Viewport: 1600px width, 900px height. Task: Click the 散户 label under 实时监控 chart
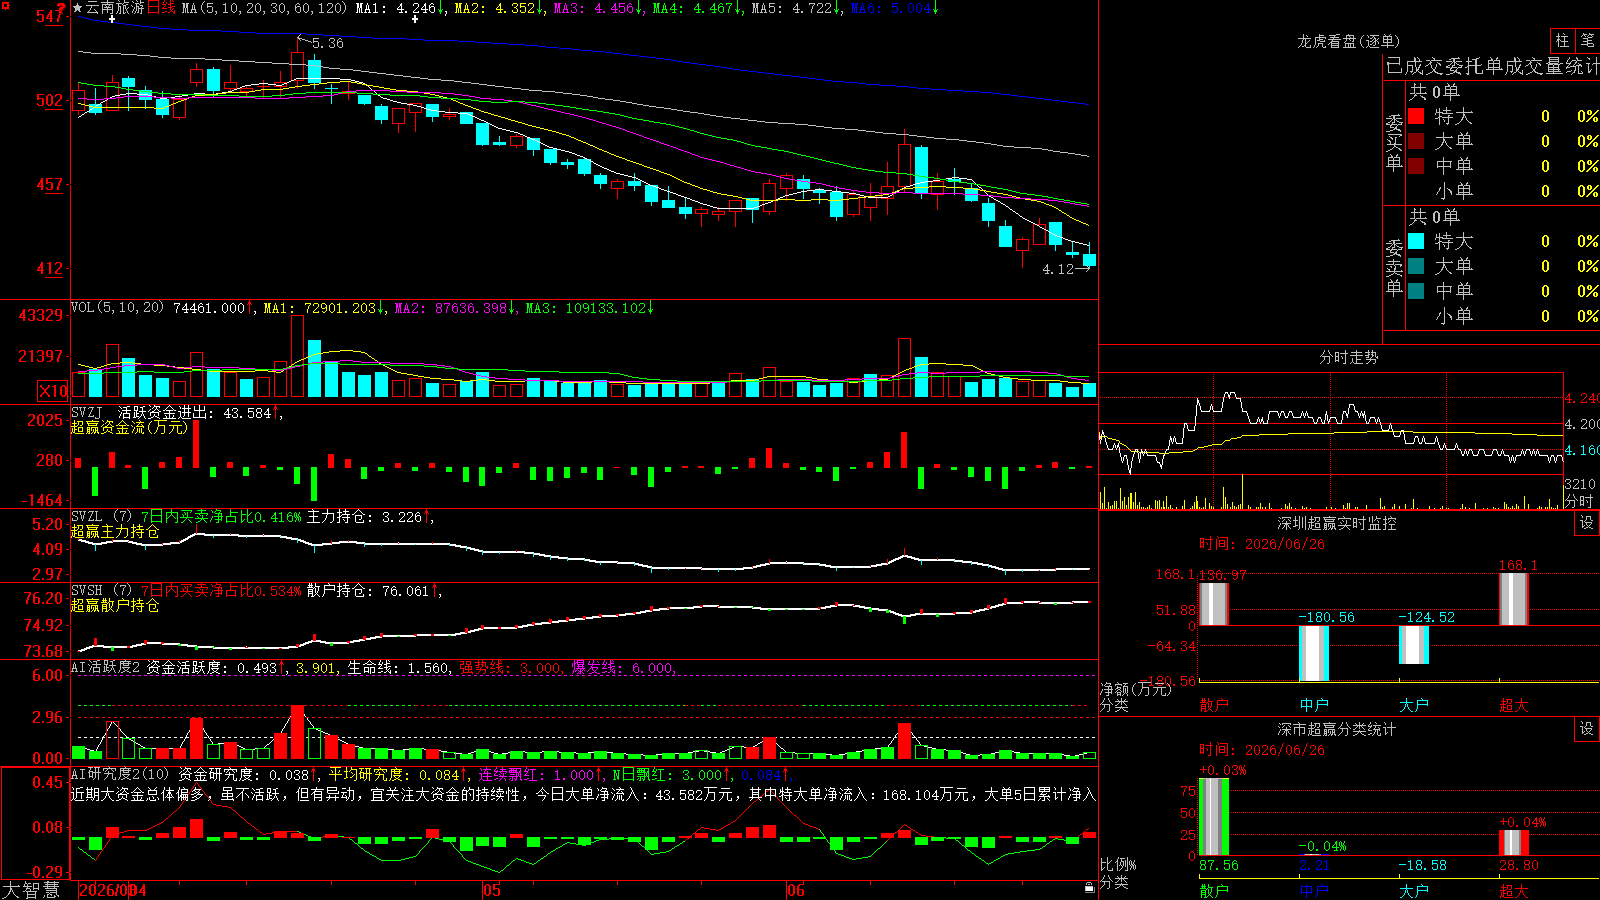coord(1214,705)
